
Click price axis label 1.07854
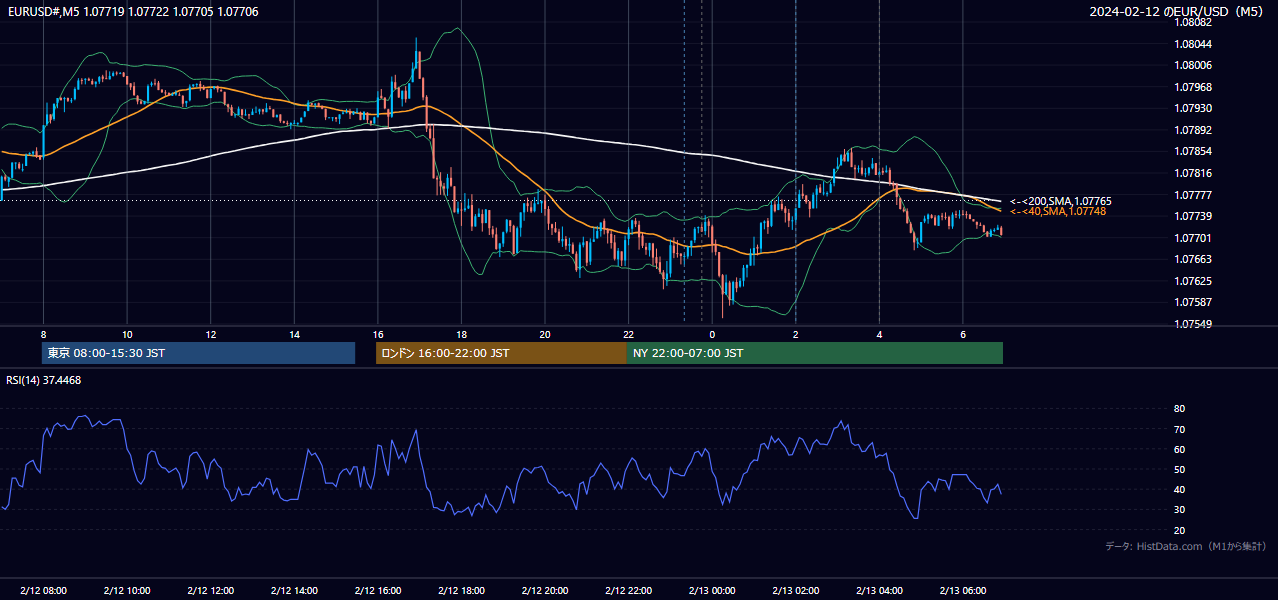[1193, 151]
